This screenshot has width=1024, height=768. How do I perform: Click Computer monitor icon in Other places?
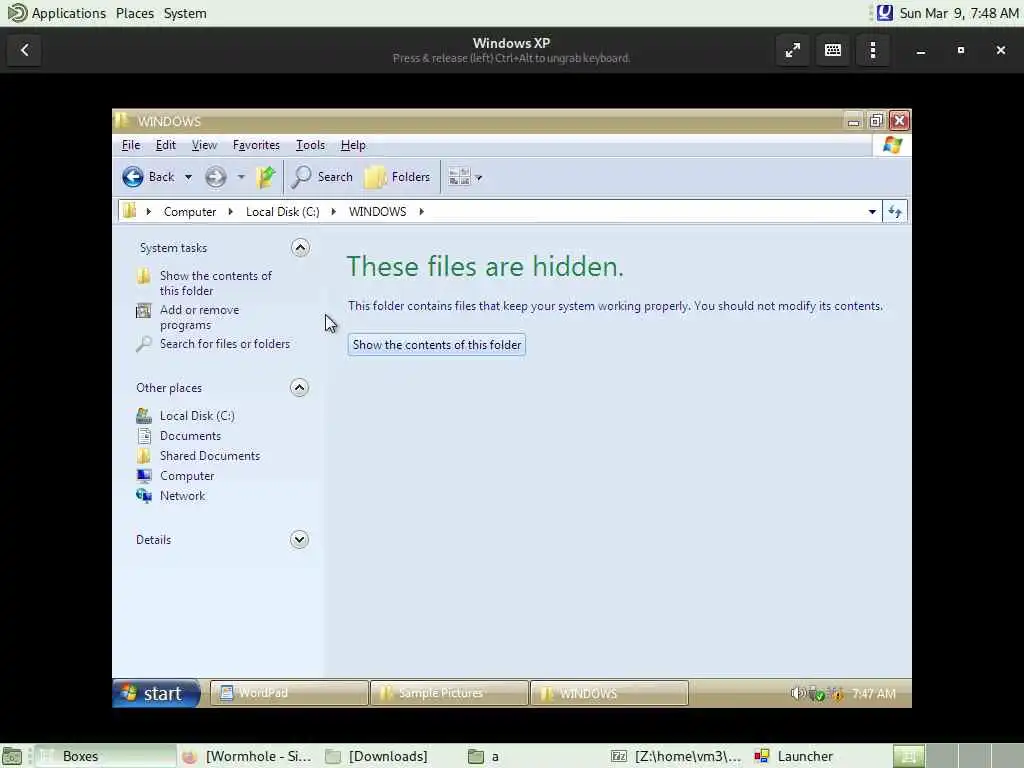[144, 476]
